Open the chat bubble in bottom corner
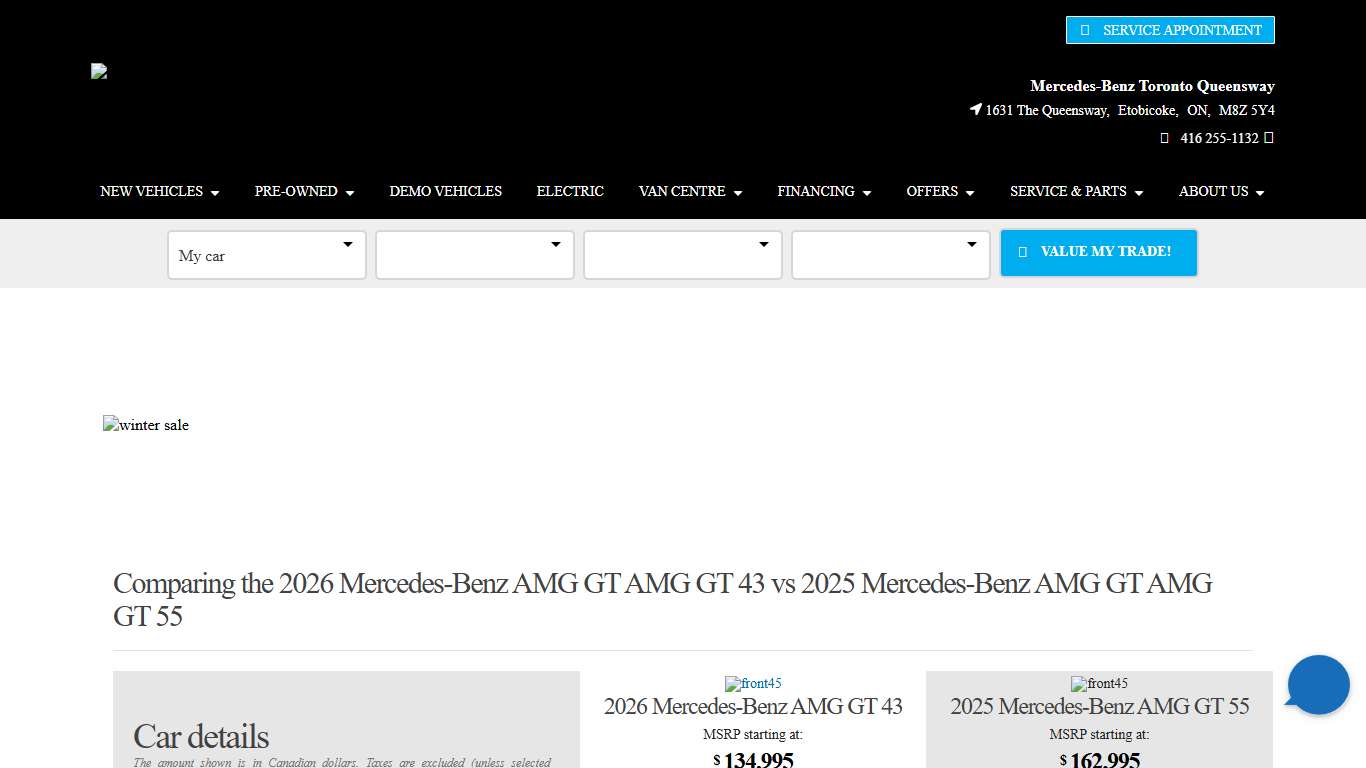 (x=1317, y=685)
